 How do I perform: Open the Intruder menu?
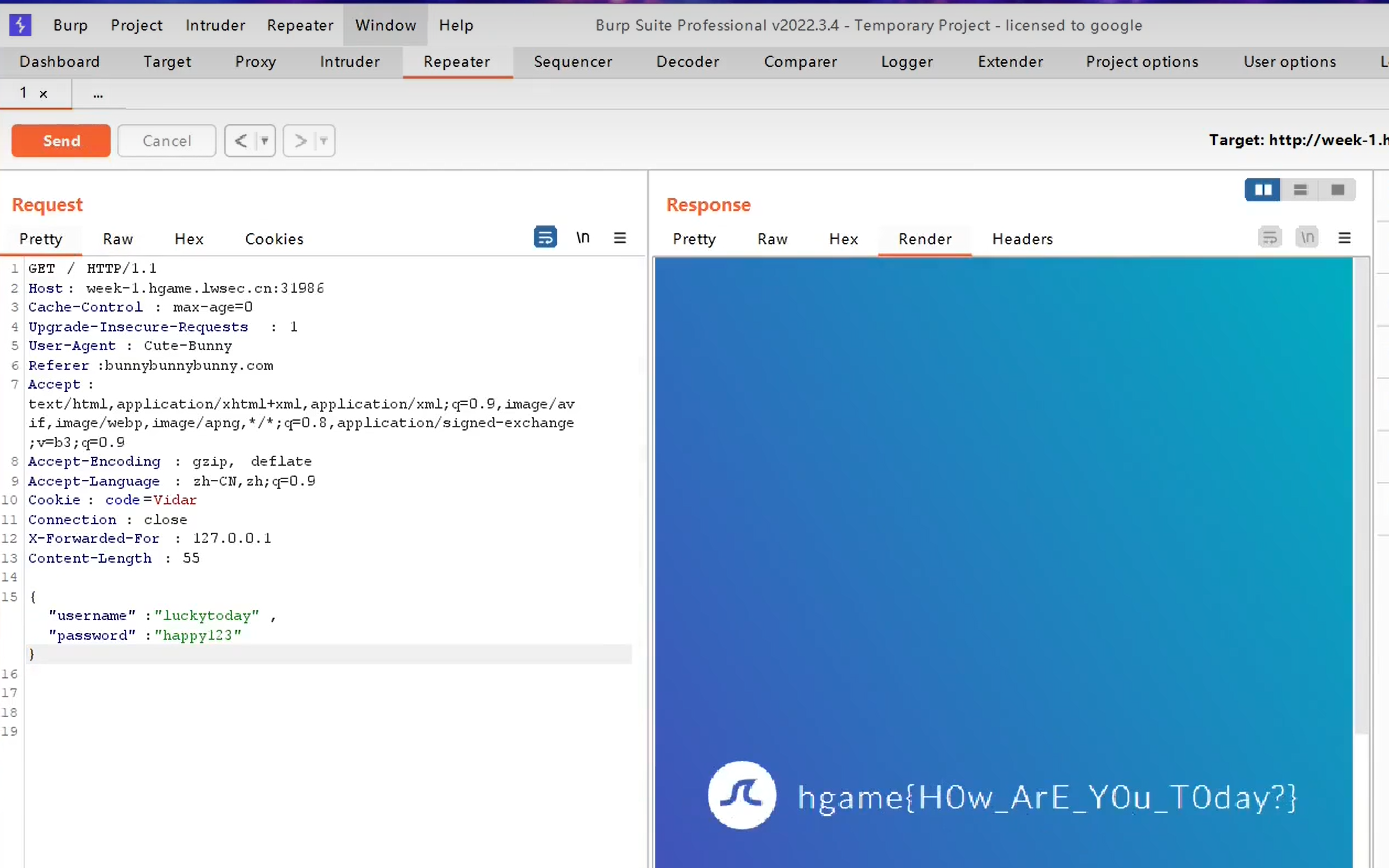click(x=215, y=25)
